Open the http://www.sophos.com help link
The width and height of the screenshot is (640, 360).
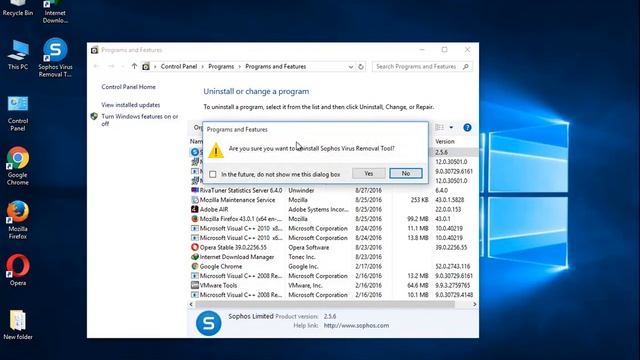tap(356, 325)
